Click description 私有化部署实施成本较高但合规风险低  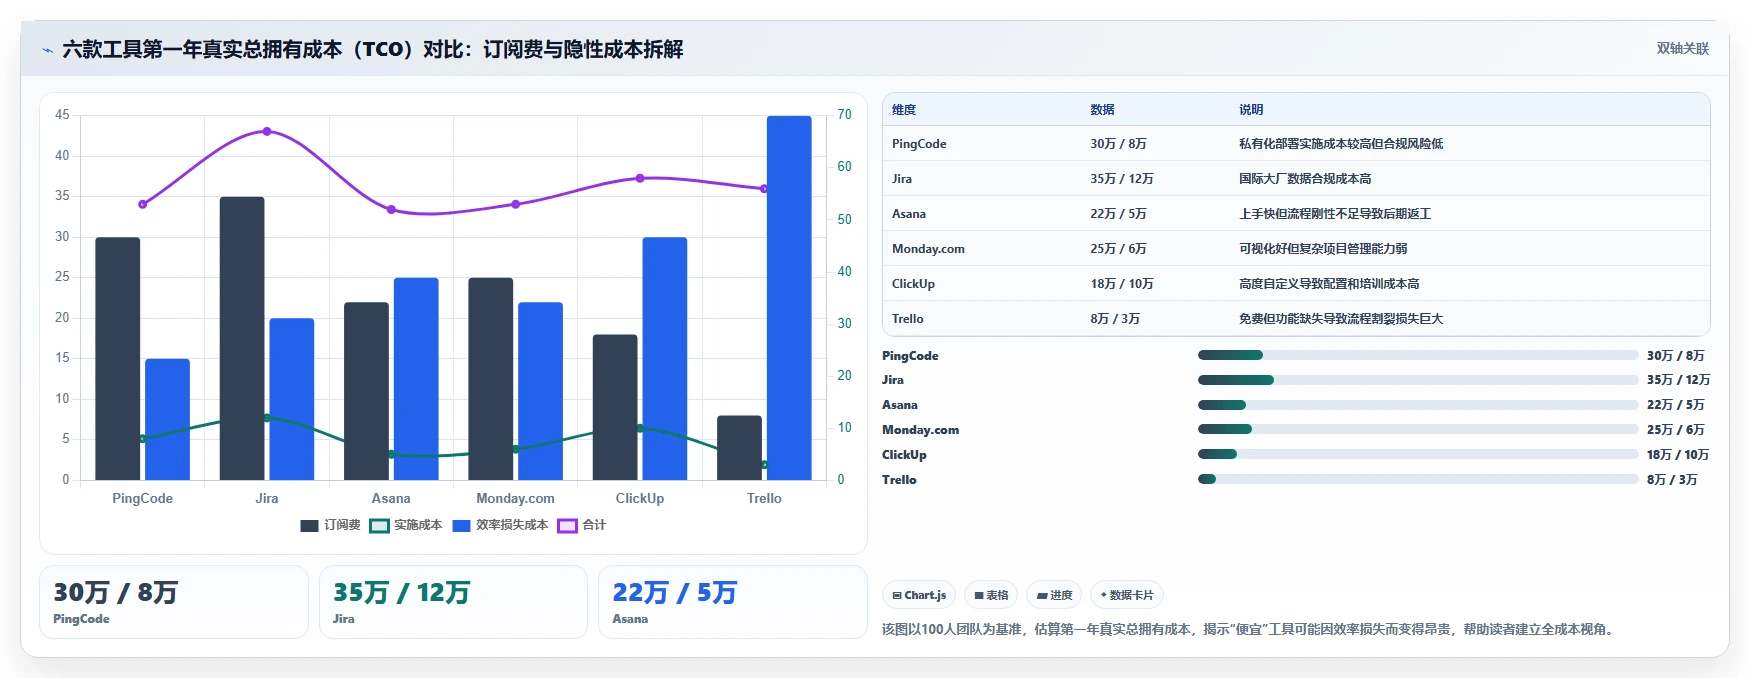(x=1341, y=144)
